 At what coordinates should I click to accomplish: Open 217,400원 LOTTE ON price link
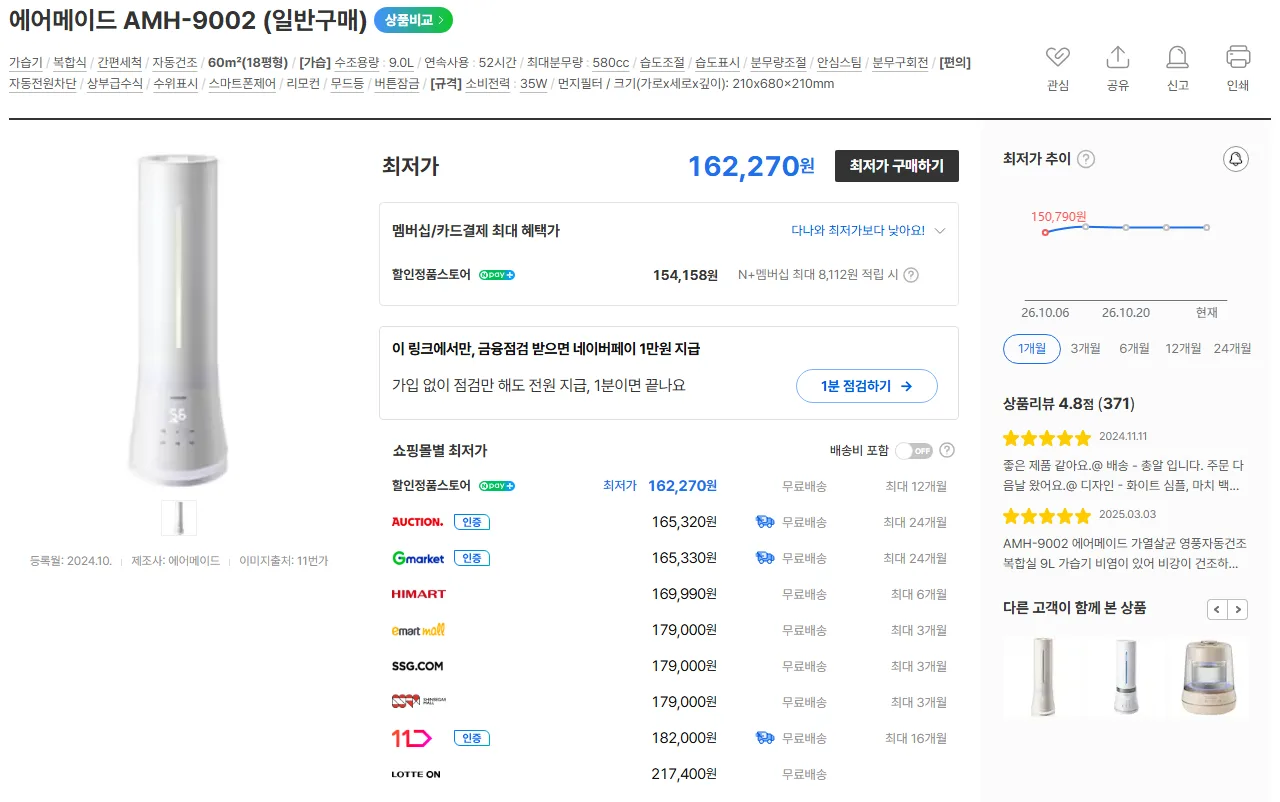coord(684,774)
